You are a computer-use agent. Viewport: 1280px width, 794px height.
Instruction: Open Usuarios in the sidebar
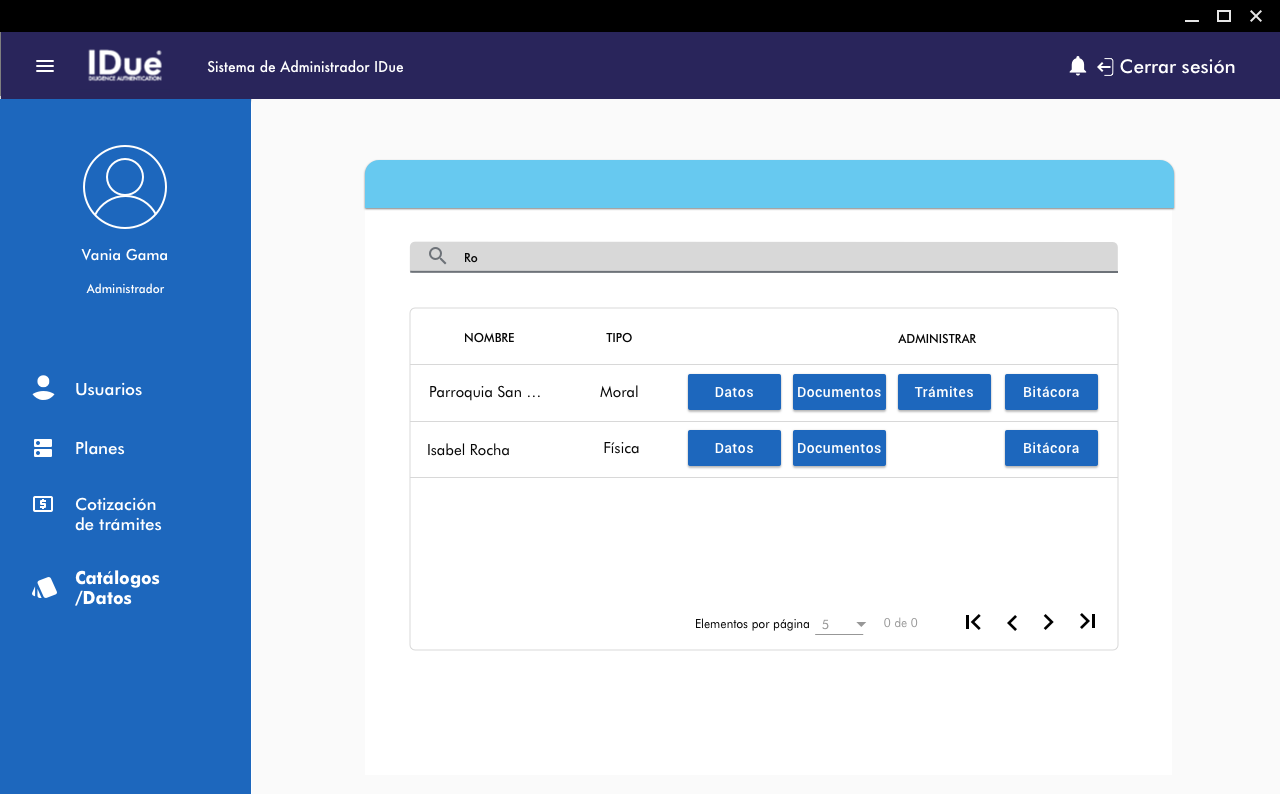point(108,389)
